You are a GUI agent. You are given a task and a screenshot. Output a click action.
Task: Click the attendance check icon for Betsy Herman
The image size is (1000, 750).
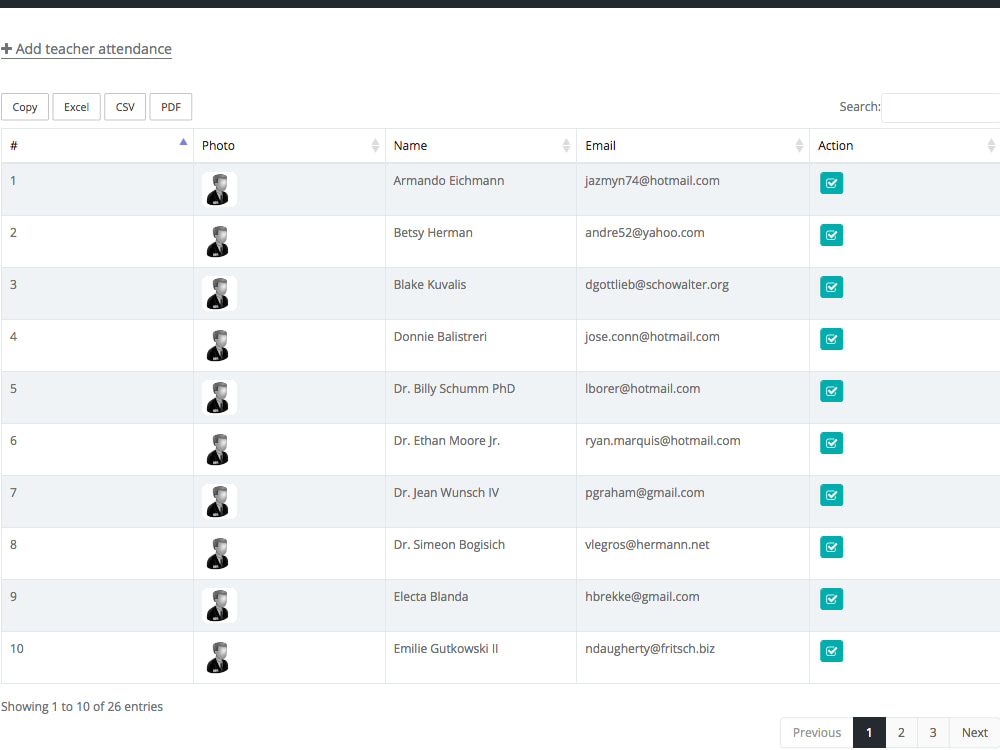(x=831, y=235)
